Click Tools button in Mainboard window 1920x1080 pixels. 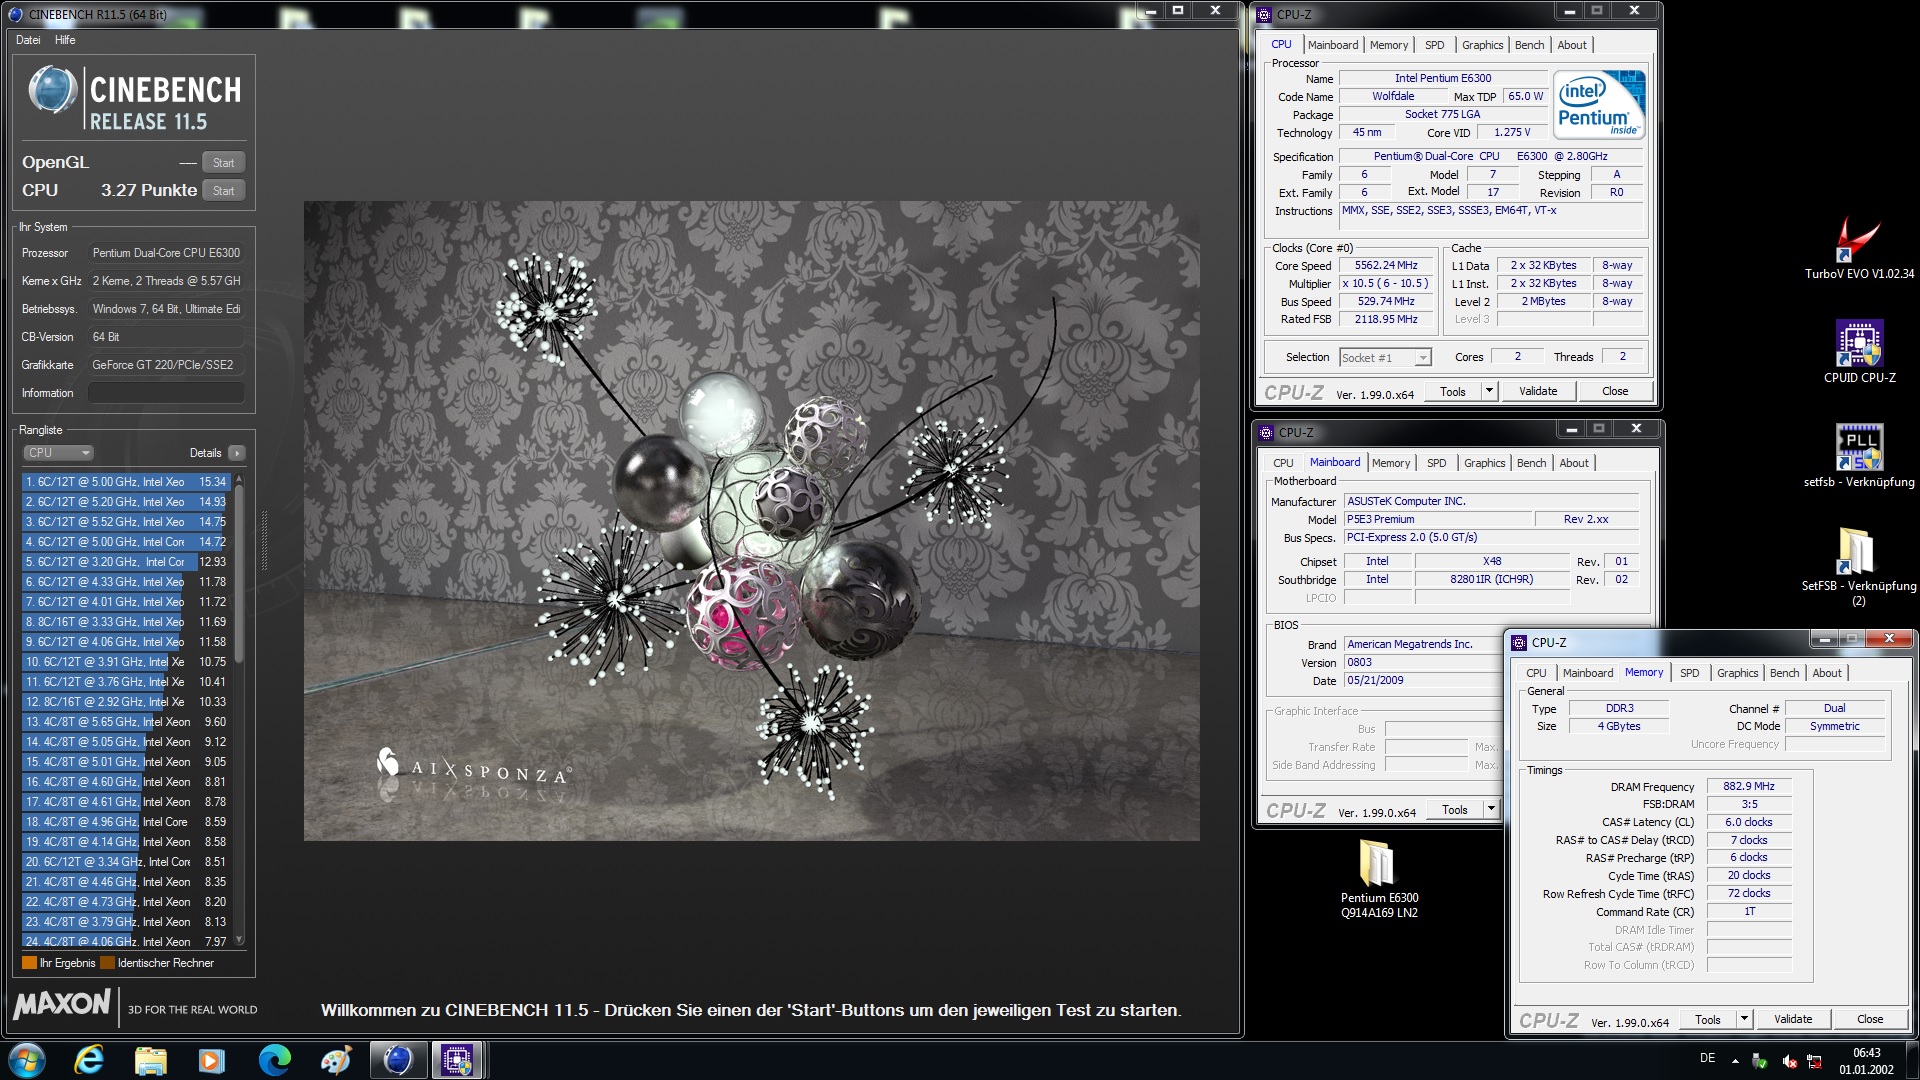[1454, 810]
